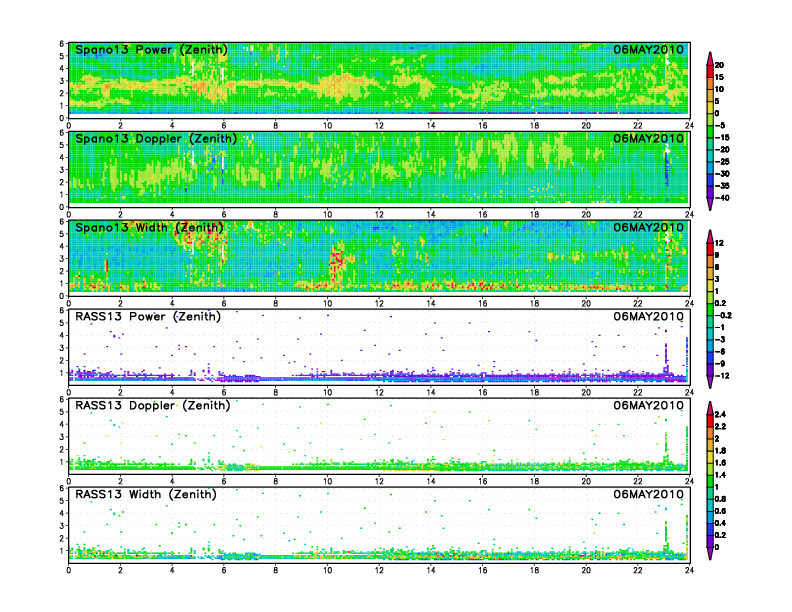Select the Spano13 Width heatmap plot
The height and width of the screenshot is (612, 792).
(379, 258)
